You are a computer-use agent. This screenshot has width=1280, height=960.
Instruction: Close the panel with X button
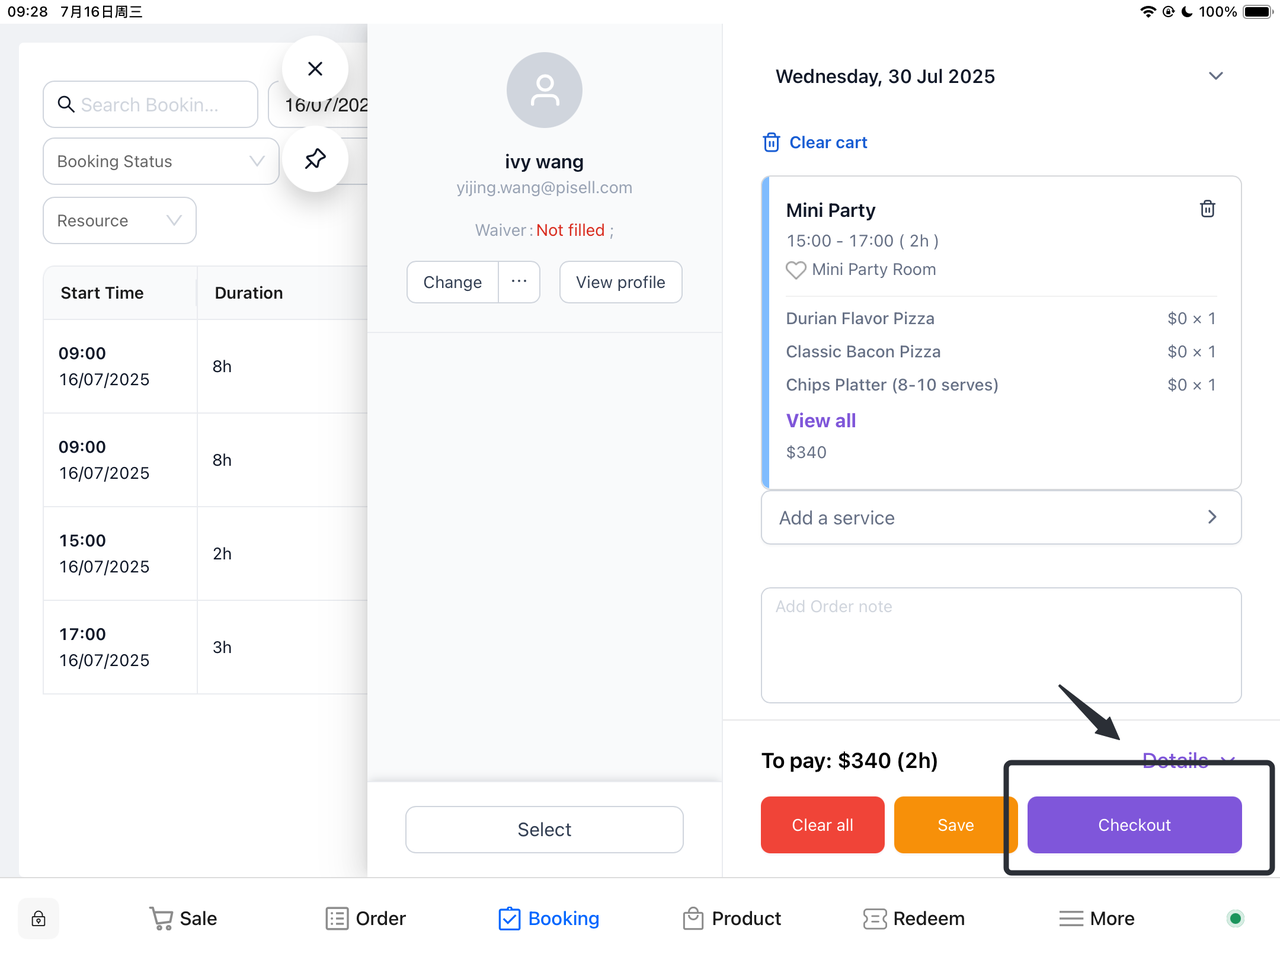coord(315,69)
